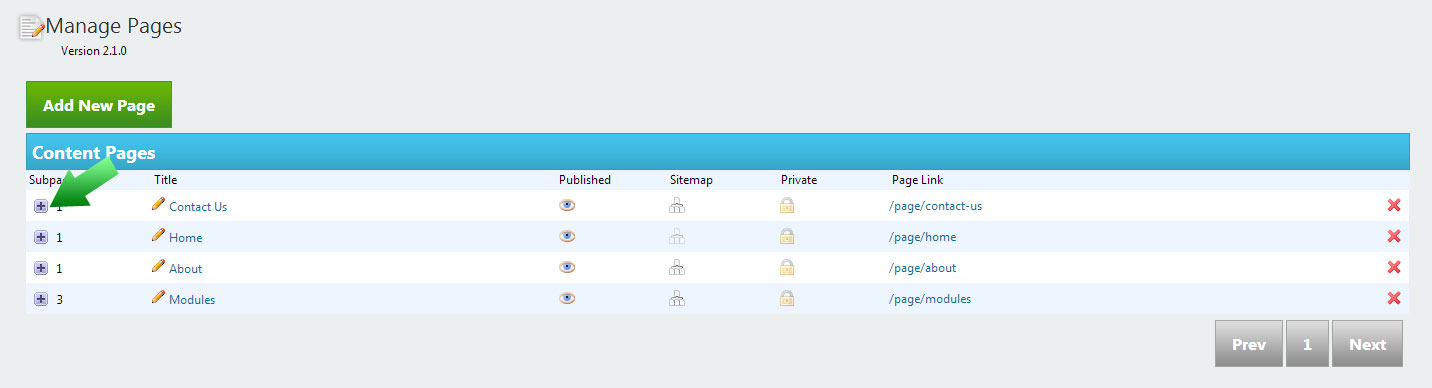Toggle sitemap icon for Modules
Image resolution: width=1432 pixels, height=388 pixels.
pos(677,299)
